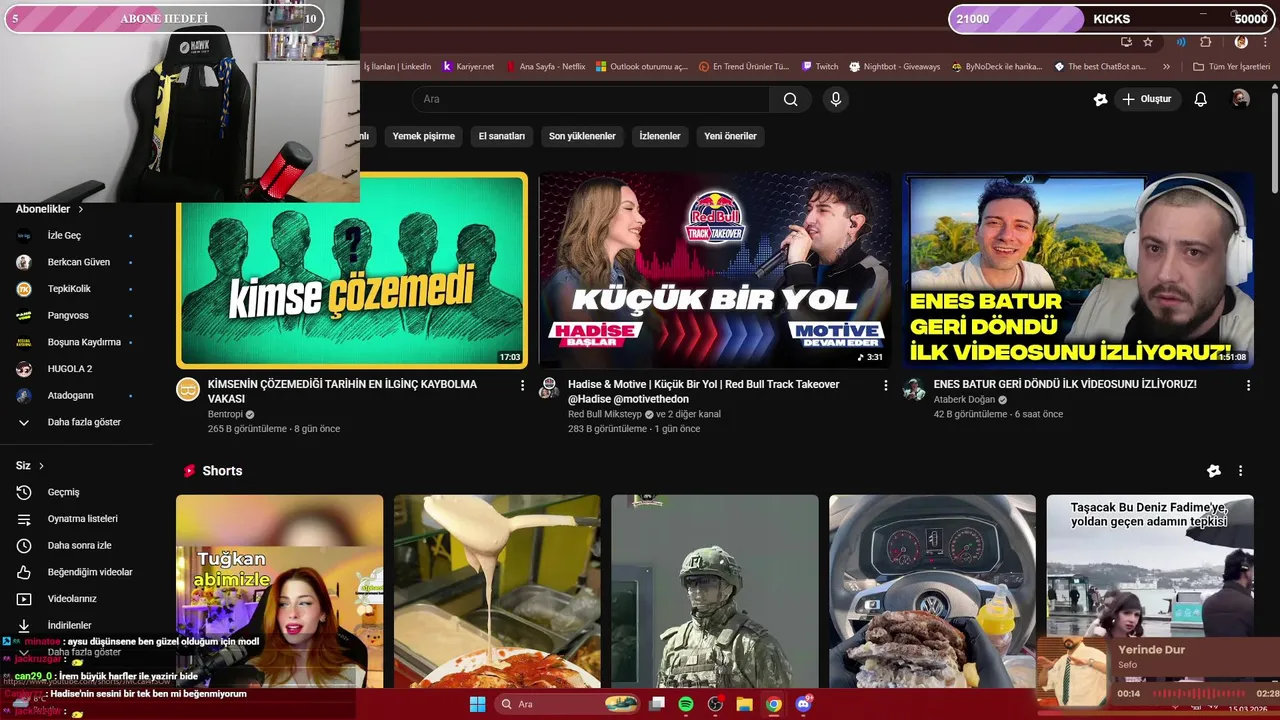Open Red Bull Miksteyp channel link
Viewport: 1280px width, 720px height.
604,414
